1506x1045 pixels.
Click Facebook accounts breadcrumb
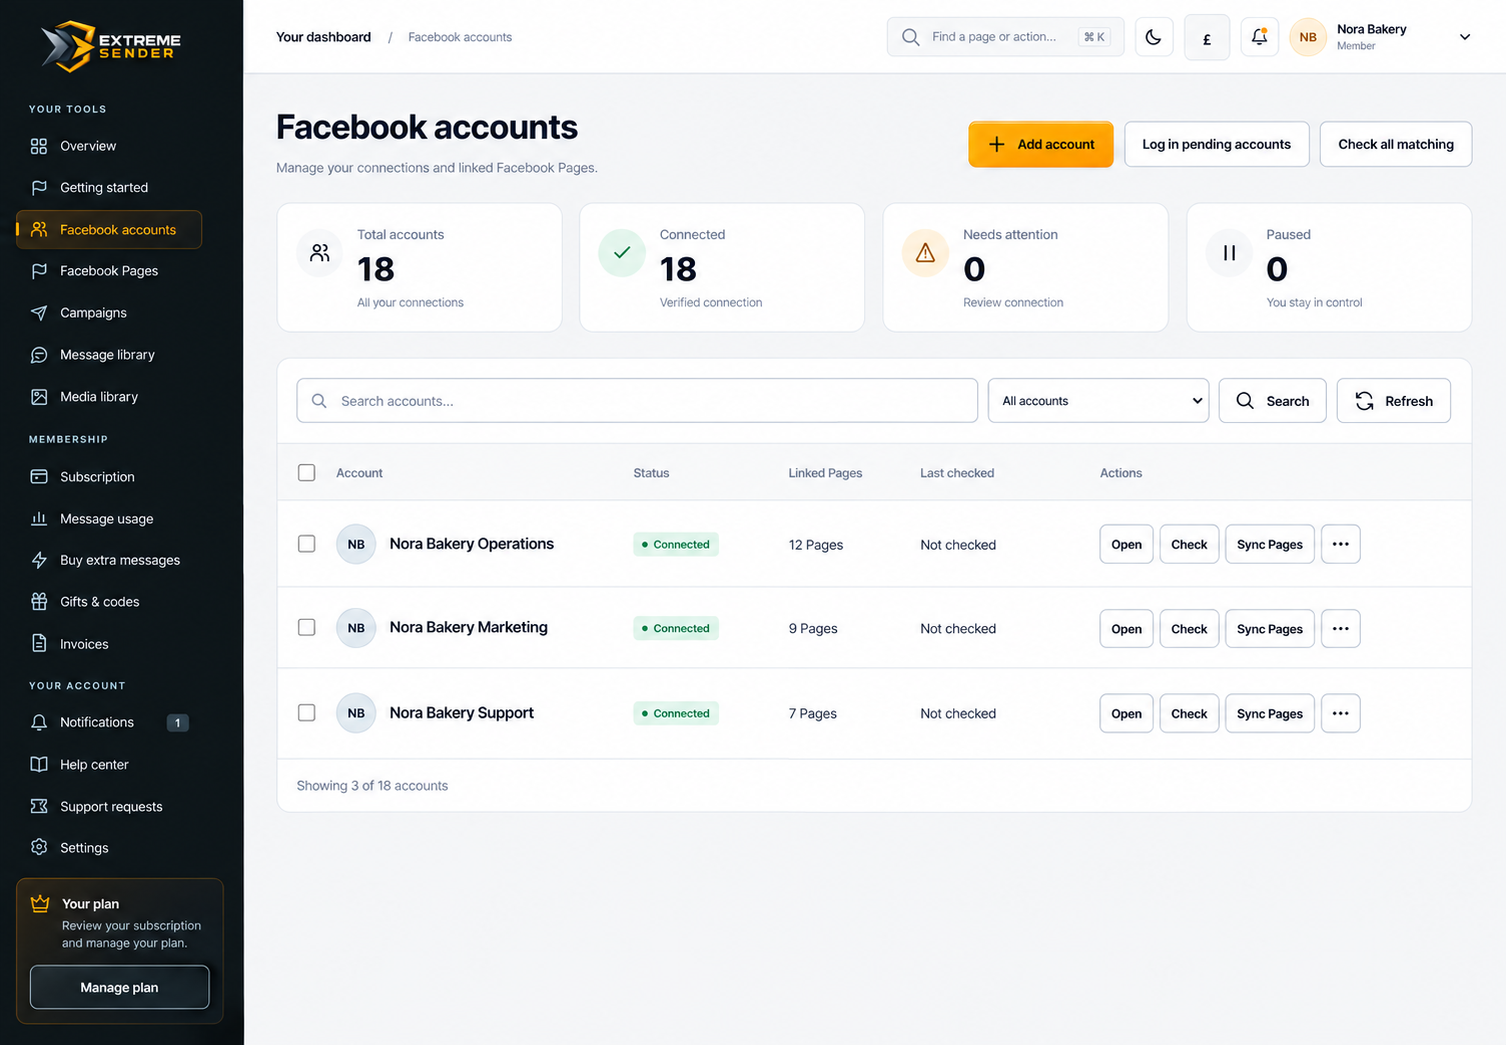(x=460, y=37)
